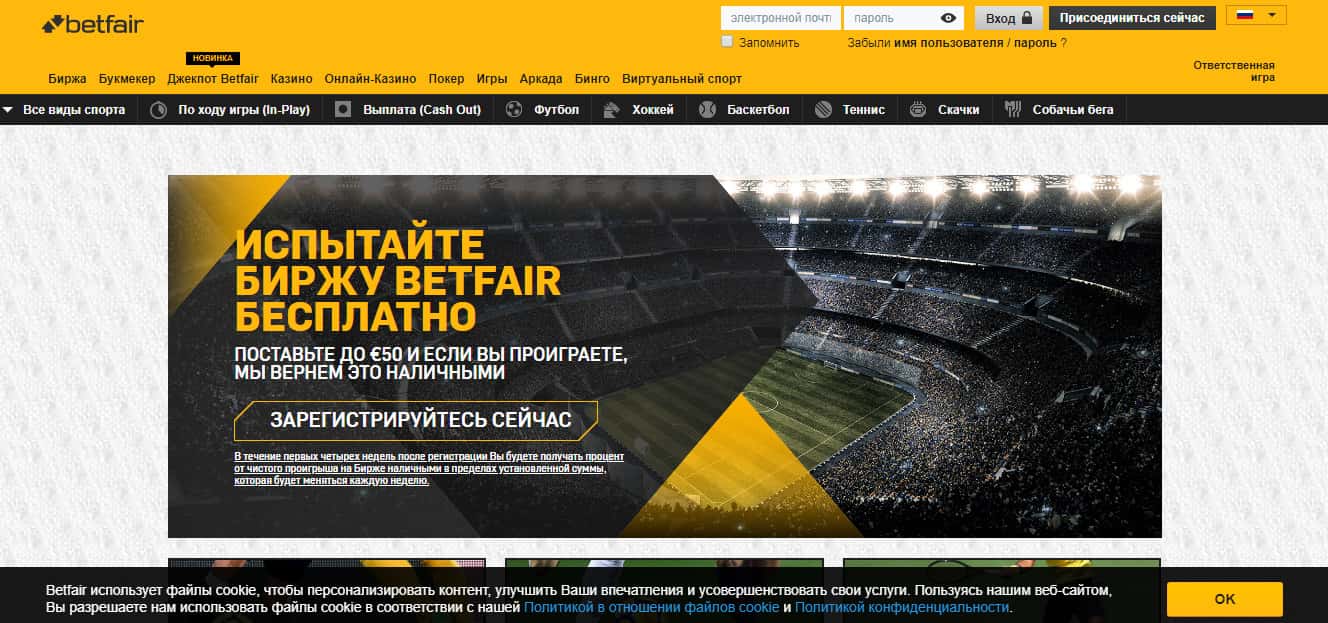Open the Политикой конфиденциальности link
Image resolution: width=1328 pixels, height=623 pixels.
(902, 607)
